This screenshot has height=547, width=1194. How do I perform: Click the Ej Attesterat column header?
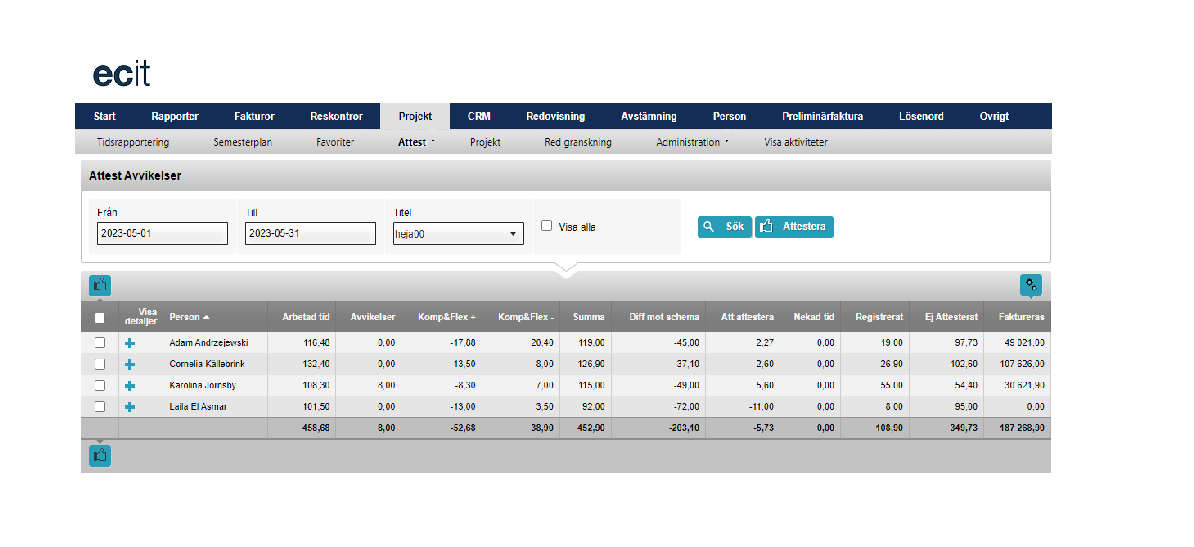point(950,317)
